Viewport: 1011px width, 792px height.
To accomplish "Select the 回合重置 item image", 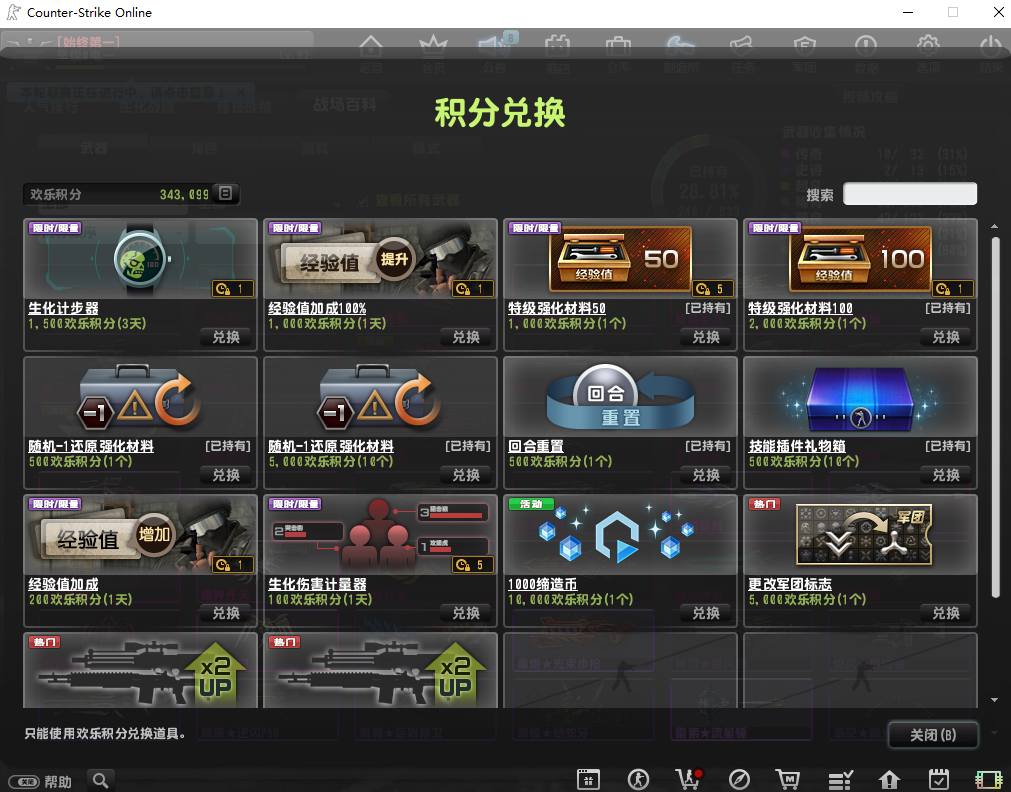I will pos(620,397).
